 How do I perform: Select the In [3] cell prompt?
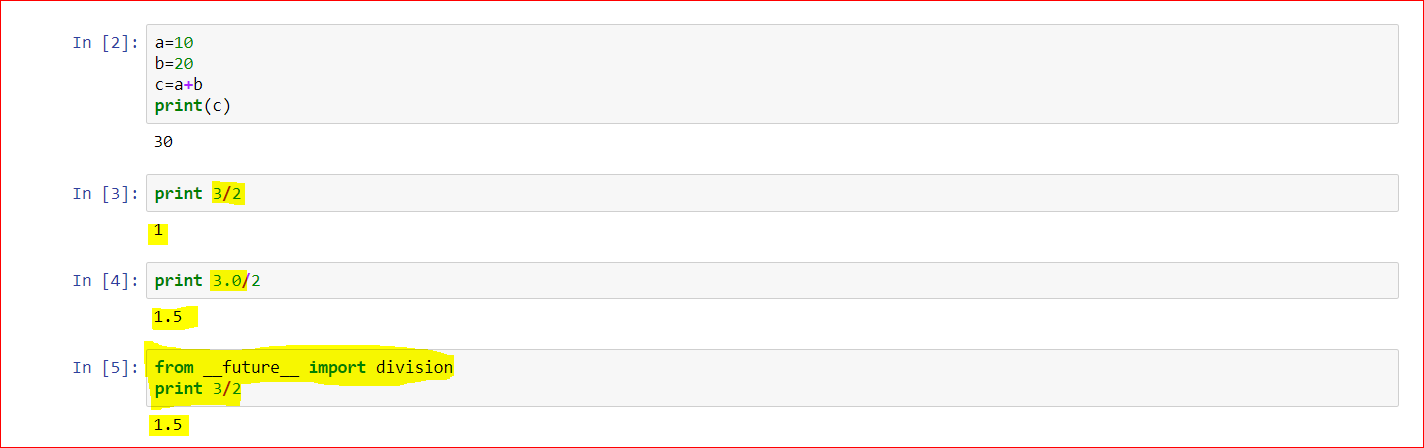[x=106, y=193]
